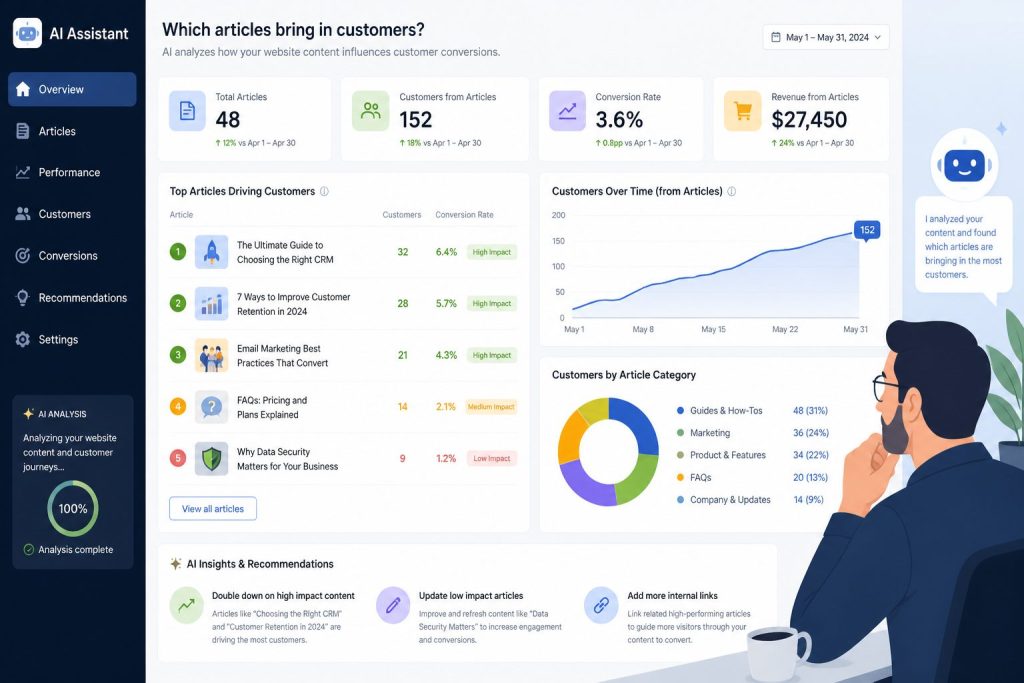The height and width of the screenshot is (683, 1024).
Task: Click the link icon for Add more internal links
Action: (601, 605)
